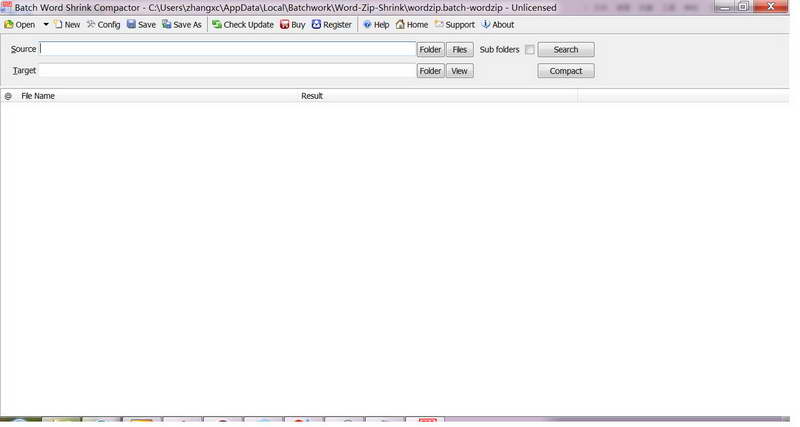Expand the Open dropdown arrow
Viewport: 800px width, 427px height.
click(x=46, y=24)
